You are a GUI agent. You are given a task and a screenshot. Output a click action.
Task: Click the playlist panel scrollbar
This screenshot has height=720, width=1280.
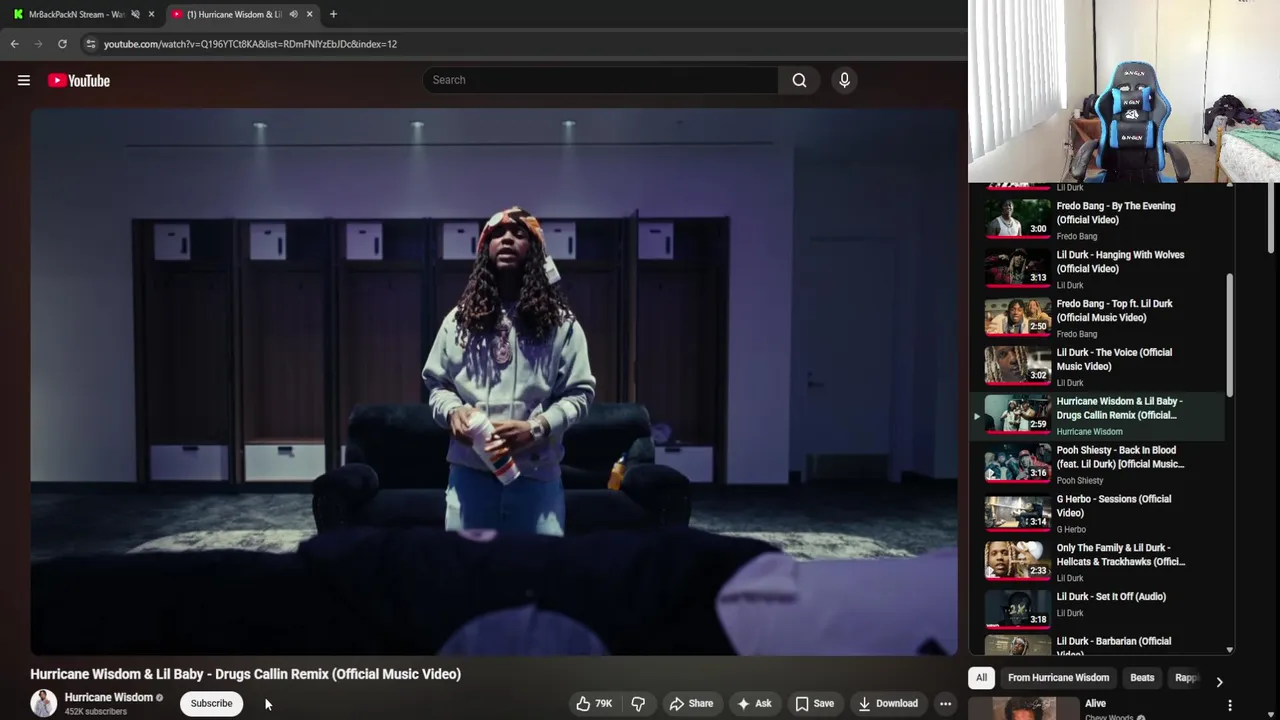tap(1229, 335)
